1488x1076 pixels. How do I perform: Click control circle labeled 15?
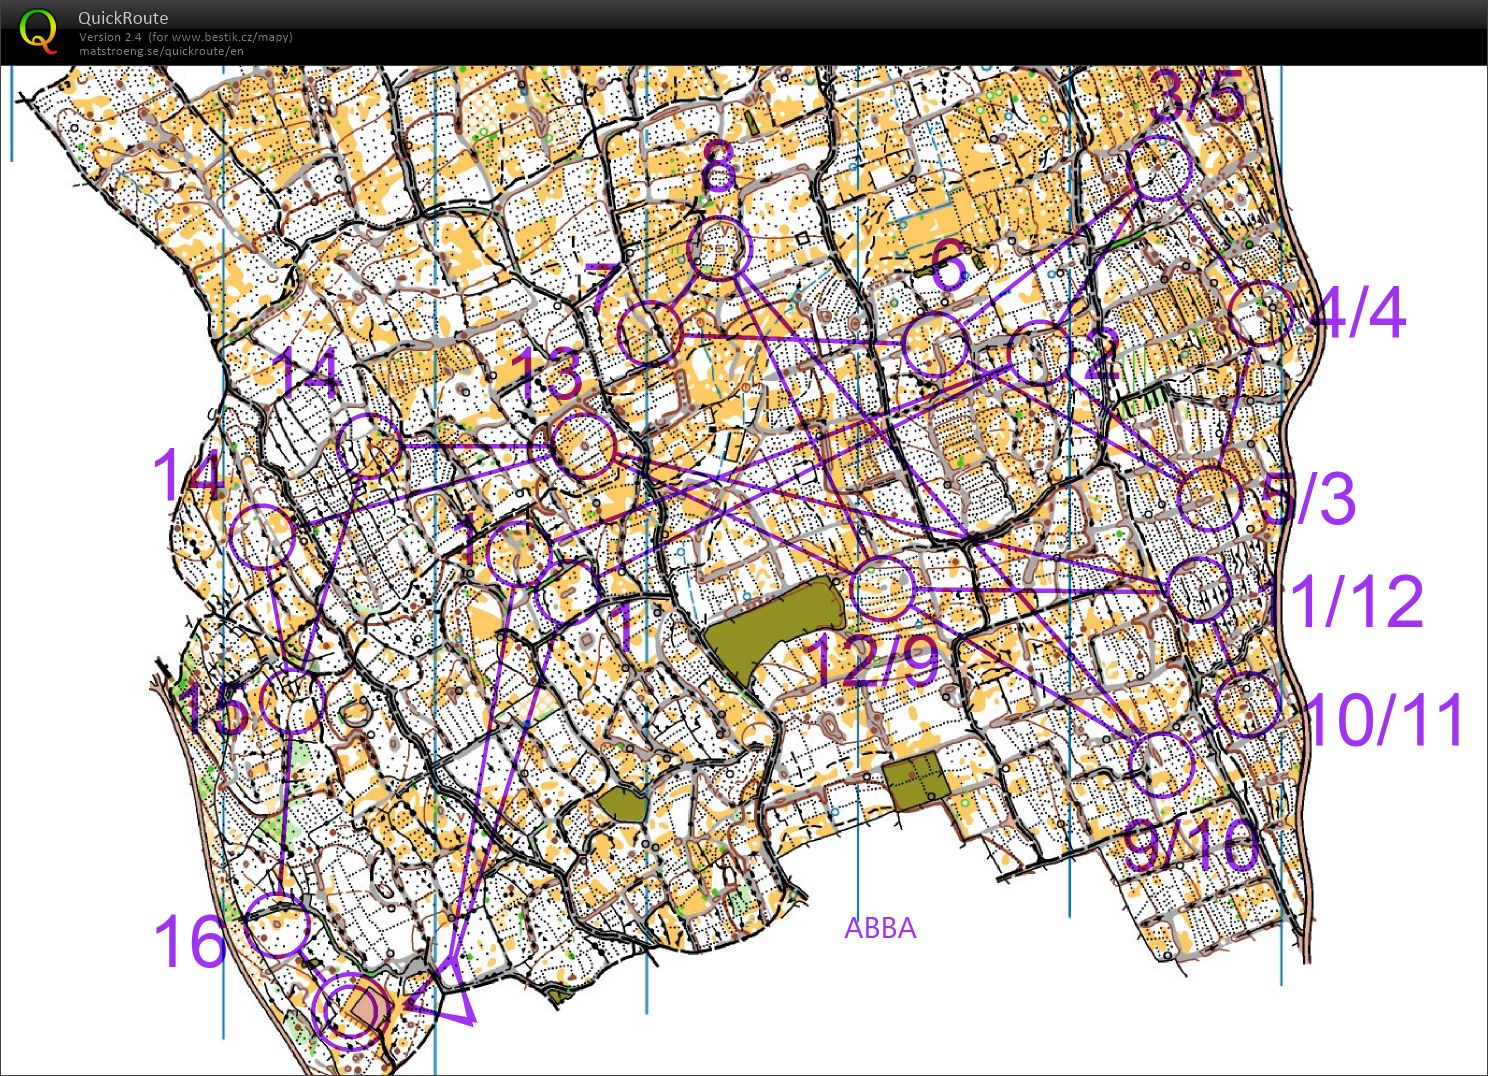click(292, 702)
